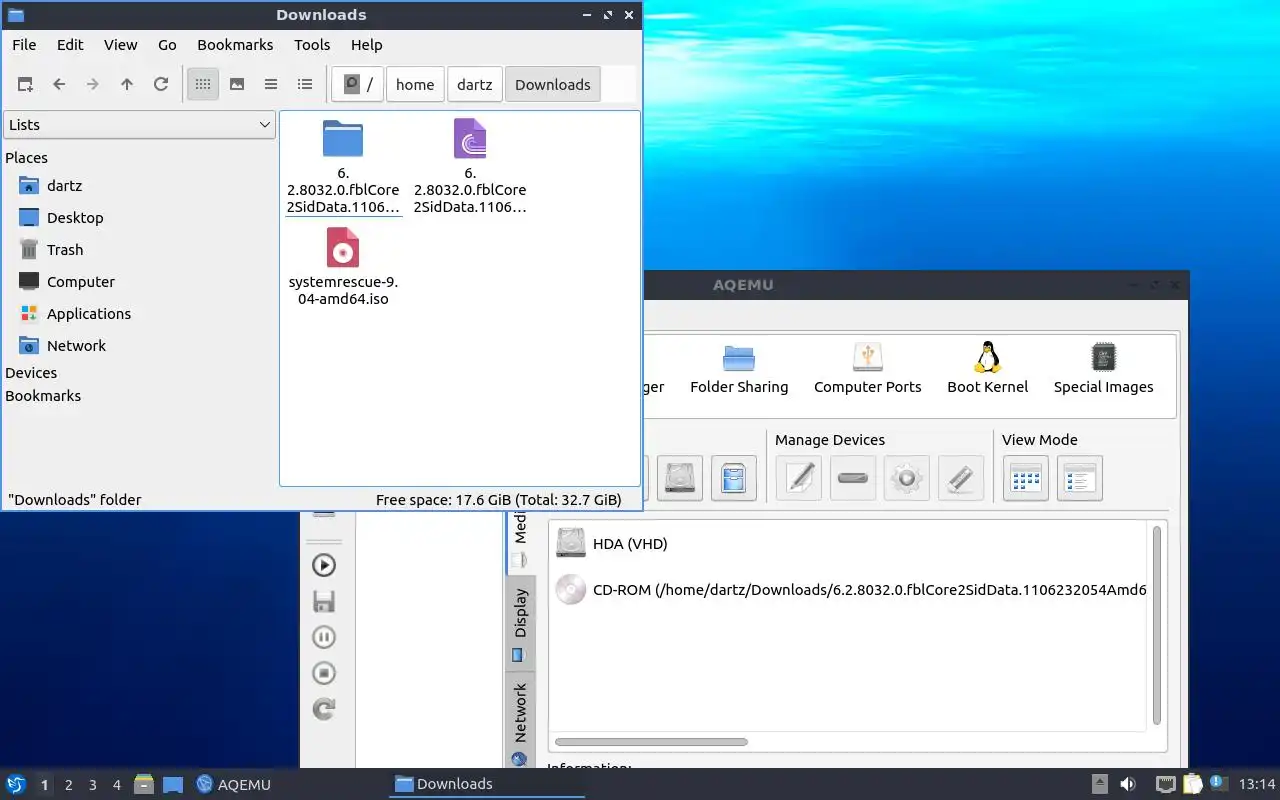Open Folder Sharing in AQEMU
Image resolution: width=1280 pixels, height=800 pixels.
tap(739, 369)
